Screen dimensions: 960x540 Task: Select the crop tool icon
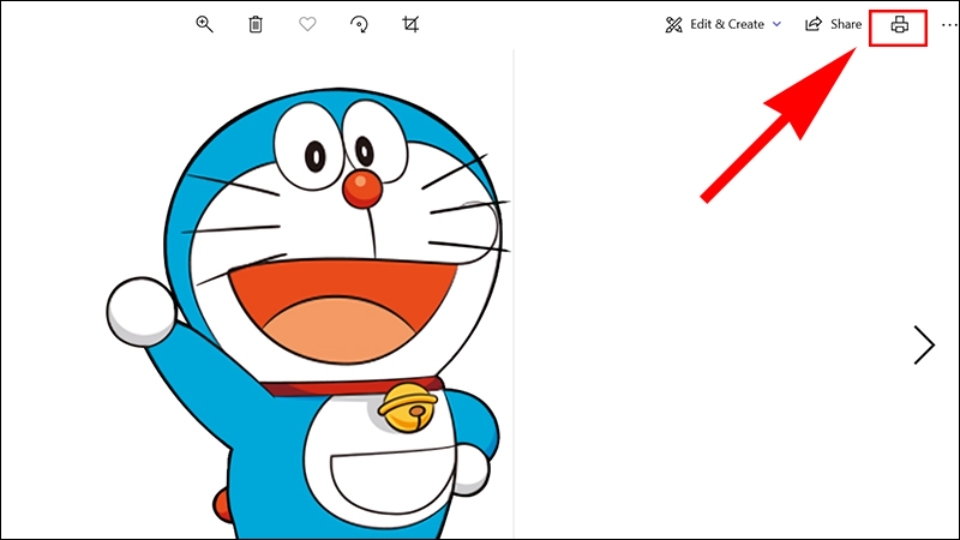point(411,24)
